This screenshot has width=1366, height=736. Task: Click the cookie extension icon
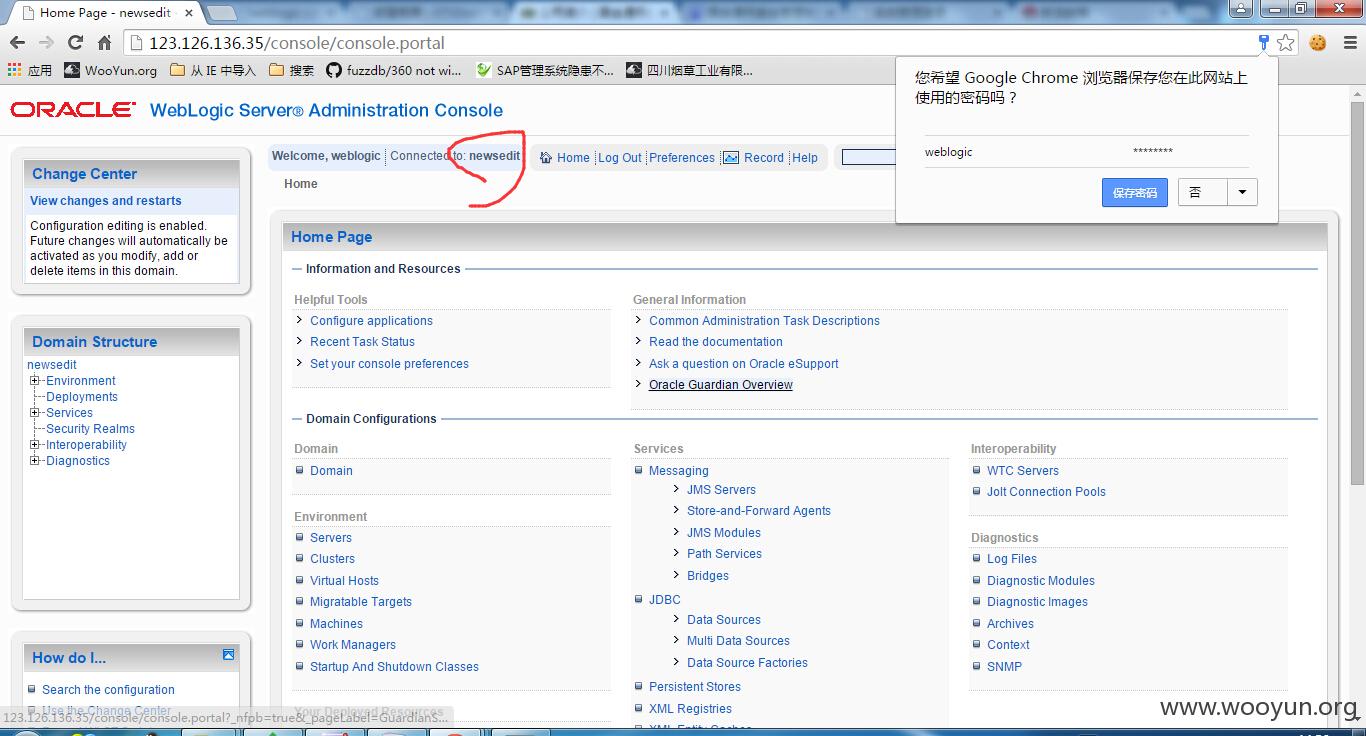(x=1317, y=43)
